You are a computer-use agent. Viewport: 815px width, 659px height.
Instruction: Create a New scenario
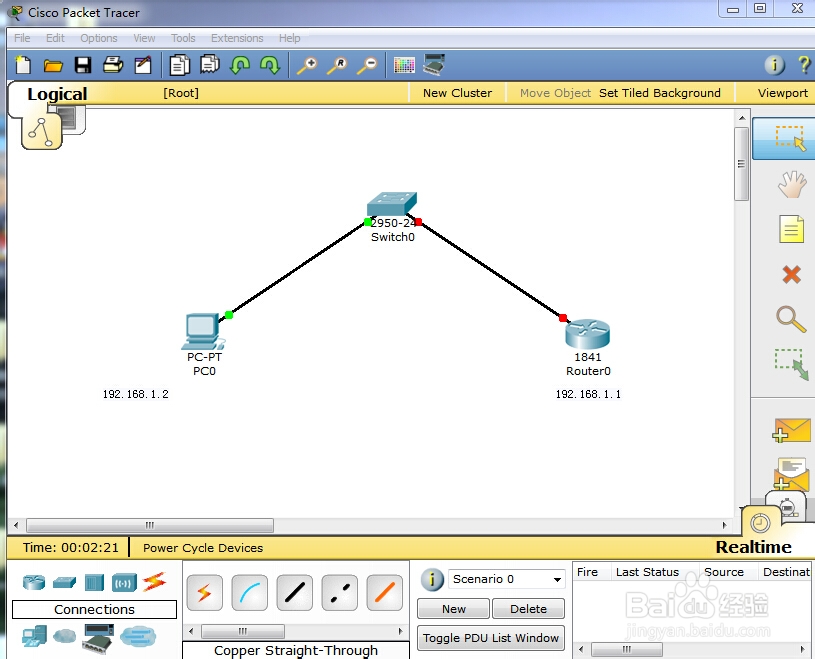(453, 609)
